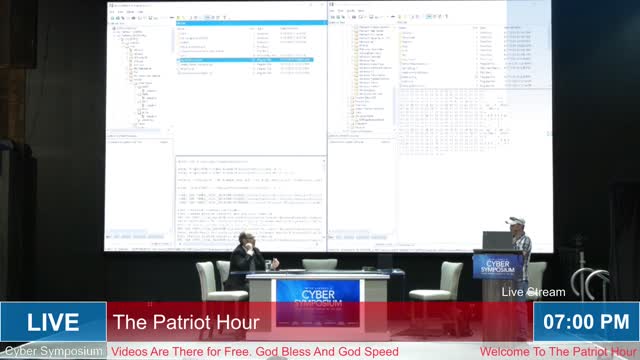Image resolution: width=640 pixels, height=360 pixels.
Task: Click the hex dump pane in right projected window
Action: click(x=454, y=122)
